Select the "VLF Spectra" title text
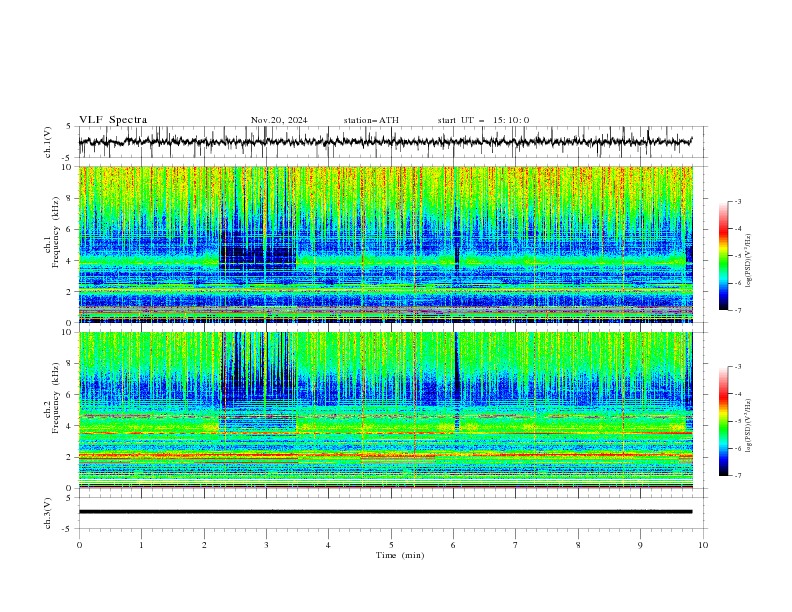 click(x=113, y=120)
